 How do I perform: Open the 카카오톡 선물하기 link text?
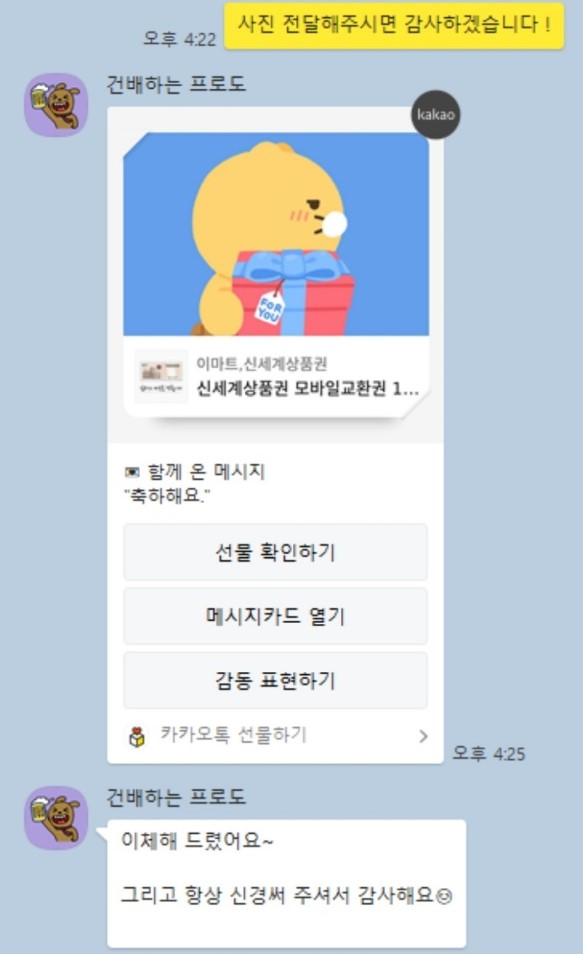[233, 734]
